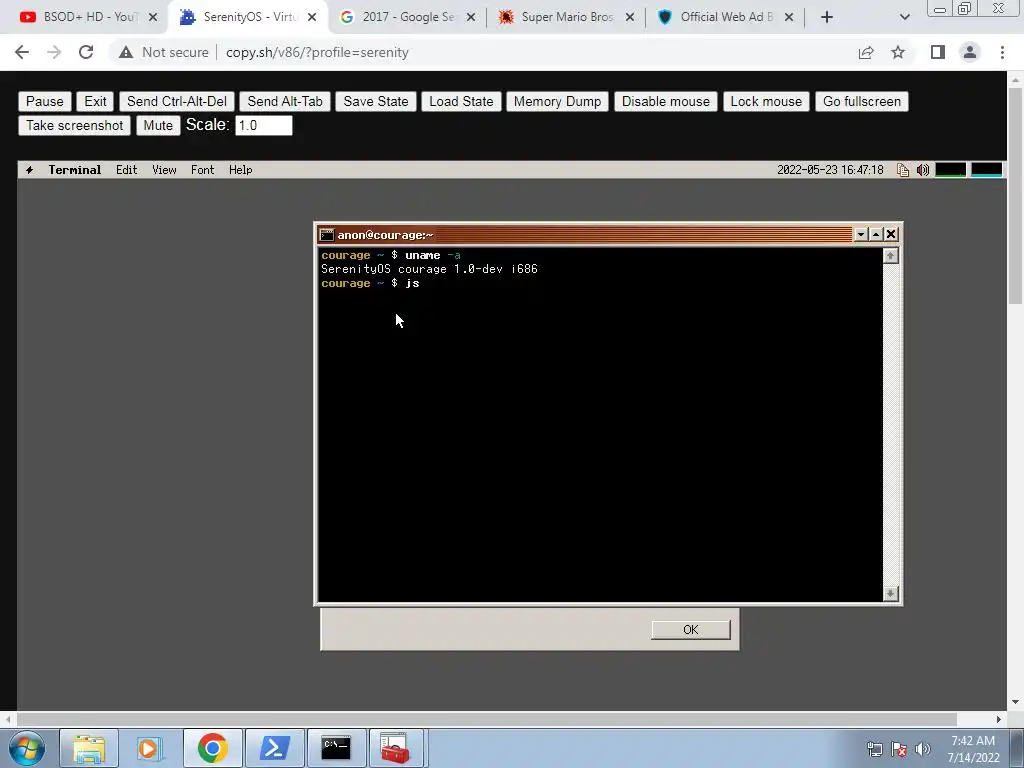Screen dimensions: 1024x768
Task: Open the browser side panel
Action: 938,52
